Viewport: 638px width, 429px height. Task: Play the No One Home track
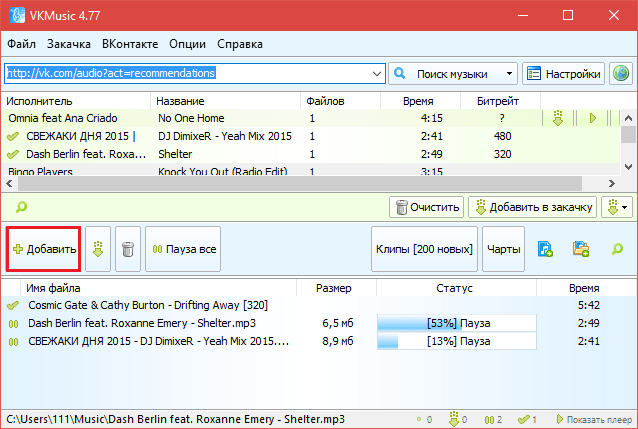pyautogui.click(x=593, y=118)
